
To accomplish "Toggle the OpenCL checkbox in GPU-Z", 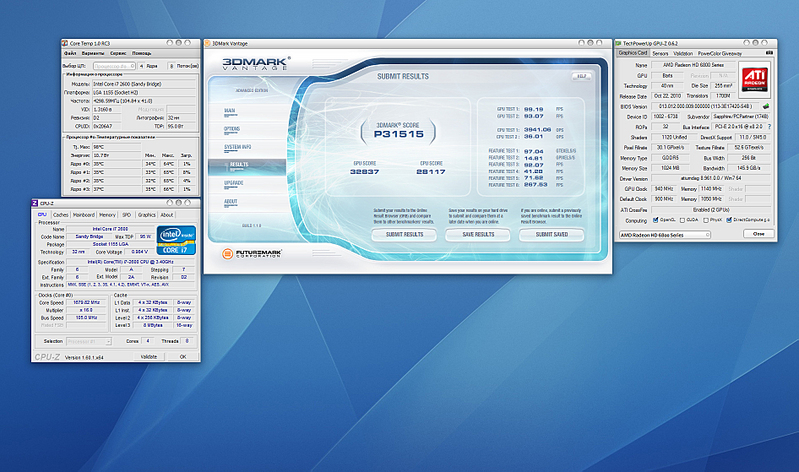I will 655,220.
